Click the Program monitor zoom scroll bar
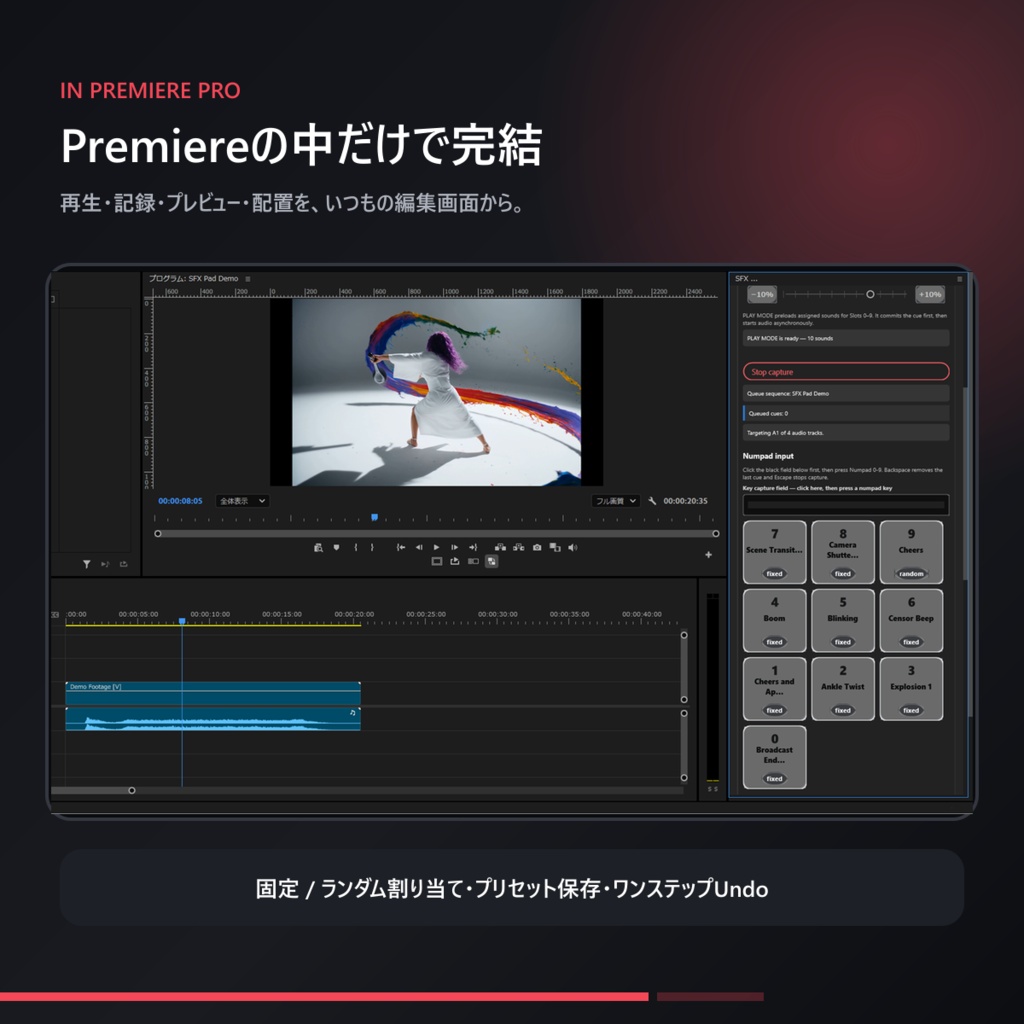The height and width of the screenshot is (1024, 1024). click(436, 534)
